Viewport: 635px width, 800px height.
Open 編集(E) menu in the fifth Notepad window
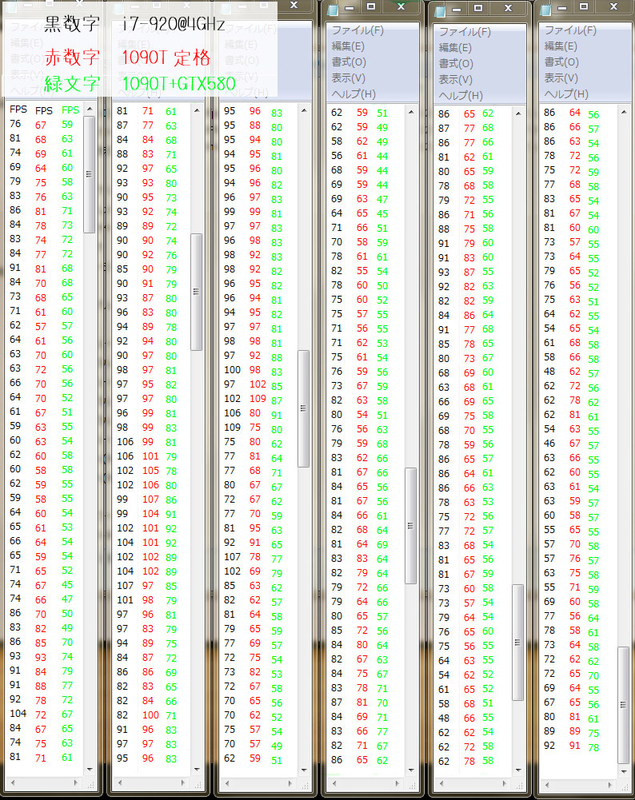tap(455, 47)
